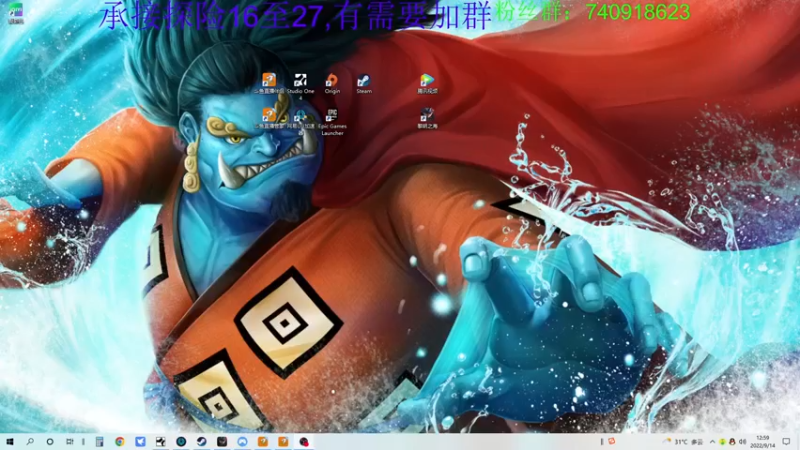Open the Steam desktop shortcut
This screenshot has width=800, height=450.
coord(364,84)
